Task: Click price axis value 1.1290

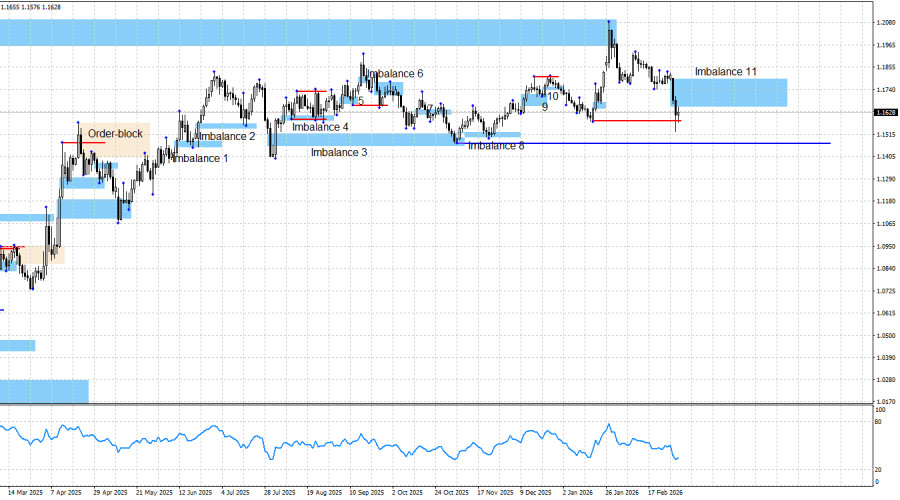Action: click(886, 179)
